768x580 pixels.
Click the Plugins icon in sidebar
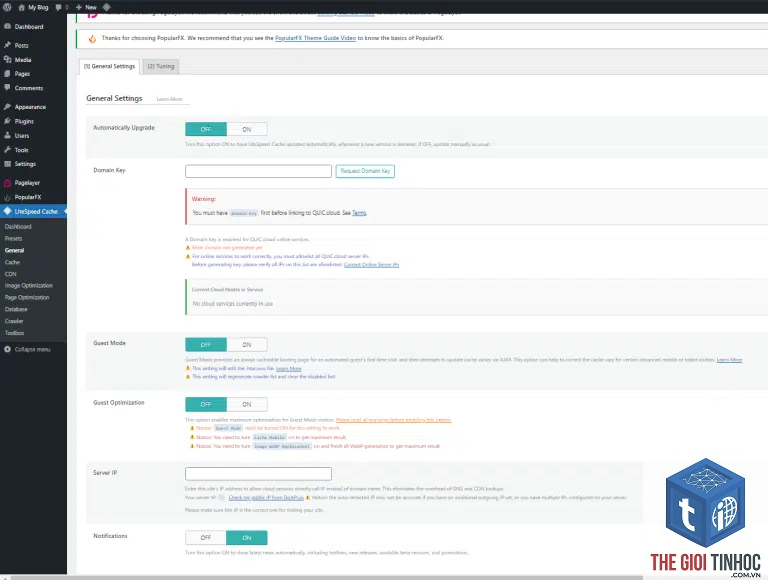pyautogui.click(x=7, y=121)
